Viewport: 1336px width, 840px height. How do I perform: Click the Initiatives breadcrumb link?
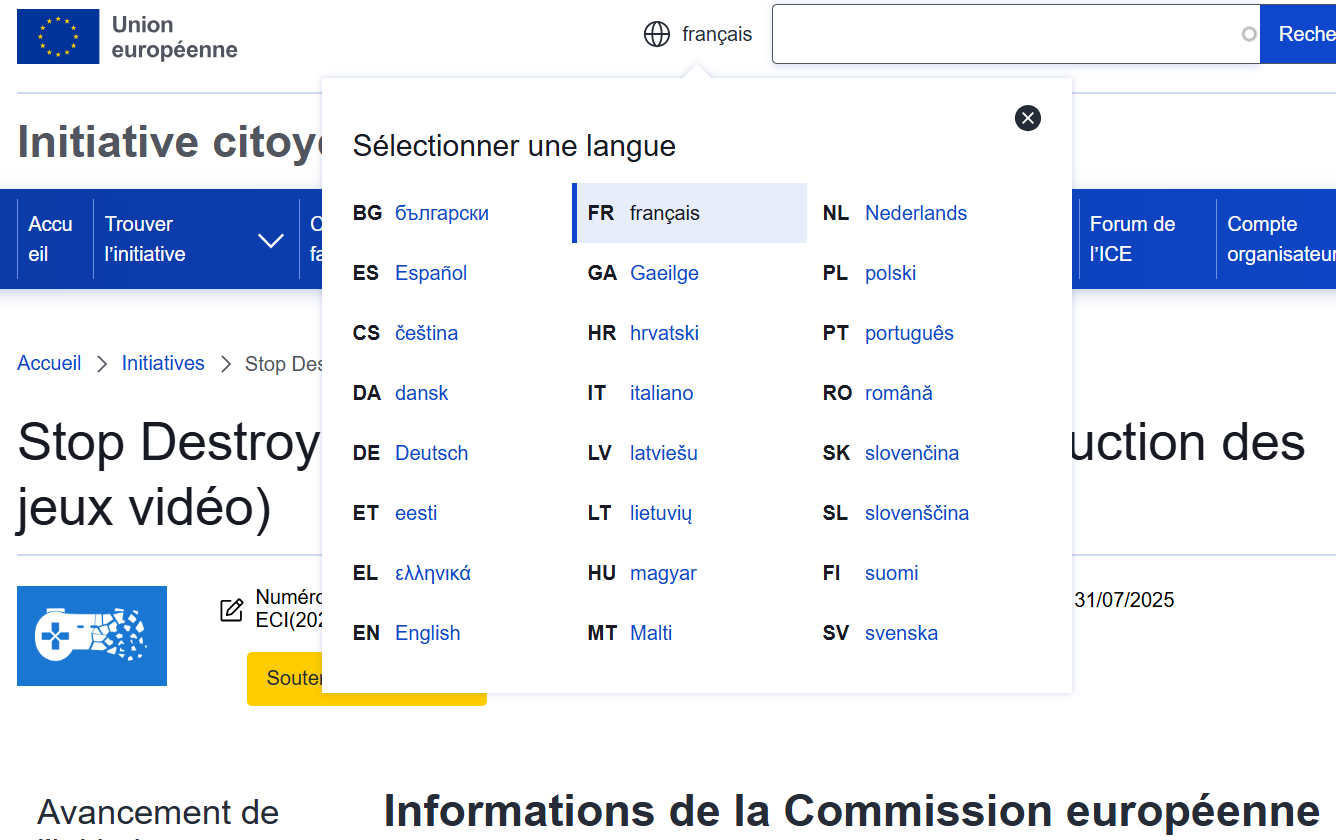coord(163,363)
